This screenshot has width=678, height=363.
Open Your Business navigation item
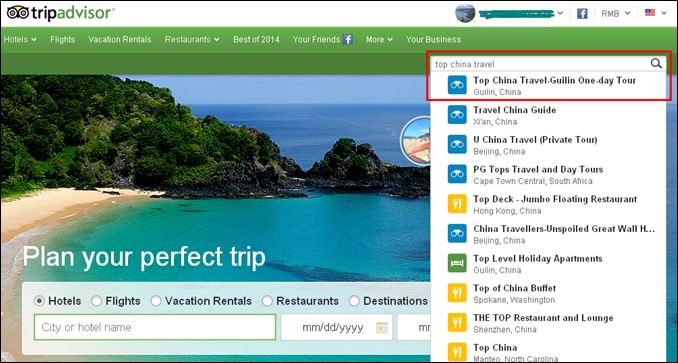tap(433, 39)
